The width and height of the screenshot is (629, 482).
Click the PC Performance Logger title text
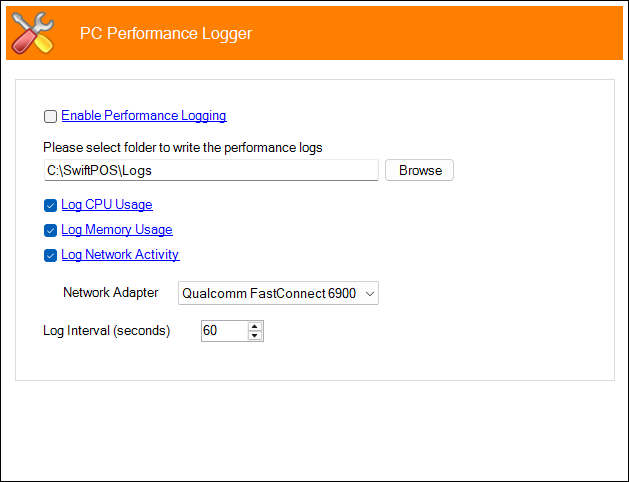pos(166,33)
